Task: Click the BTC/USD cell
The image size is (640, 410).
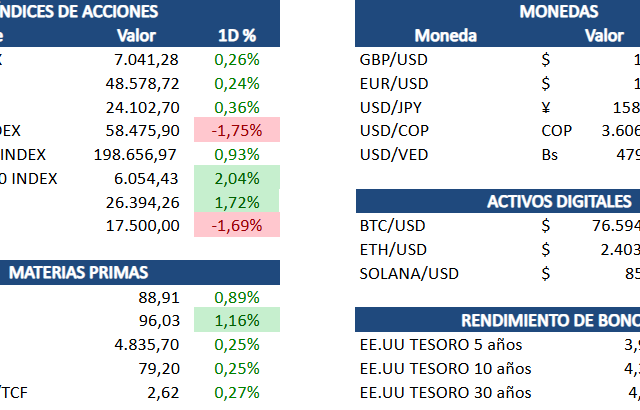Action: (392, 226)
